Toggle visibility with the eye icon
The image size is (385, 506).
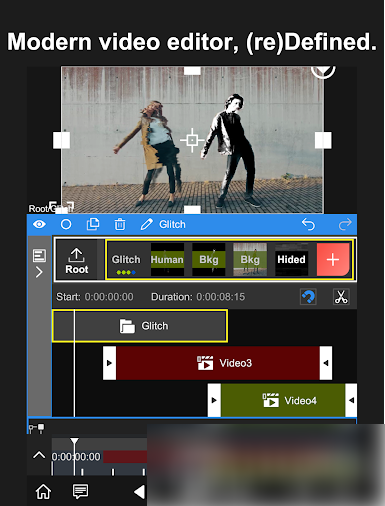click(x=39, y=224)
